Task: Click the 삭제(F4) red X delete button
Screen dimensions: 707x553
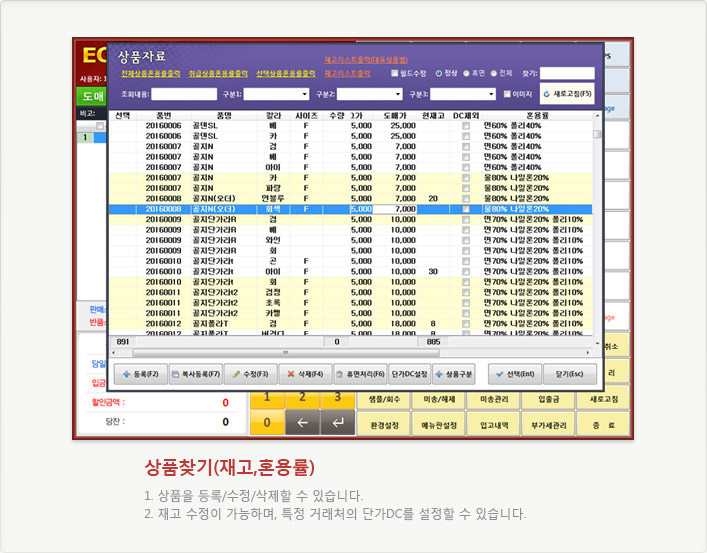Action: tap(305, 374)
